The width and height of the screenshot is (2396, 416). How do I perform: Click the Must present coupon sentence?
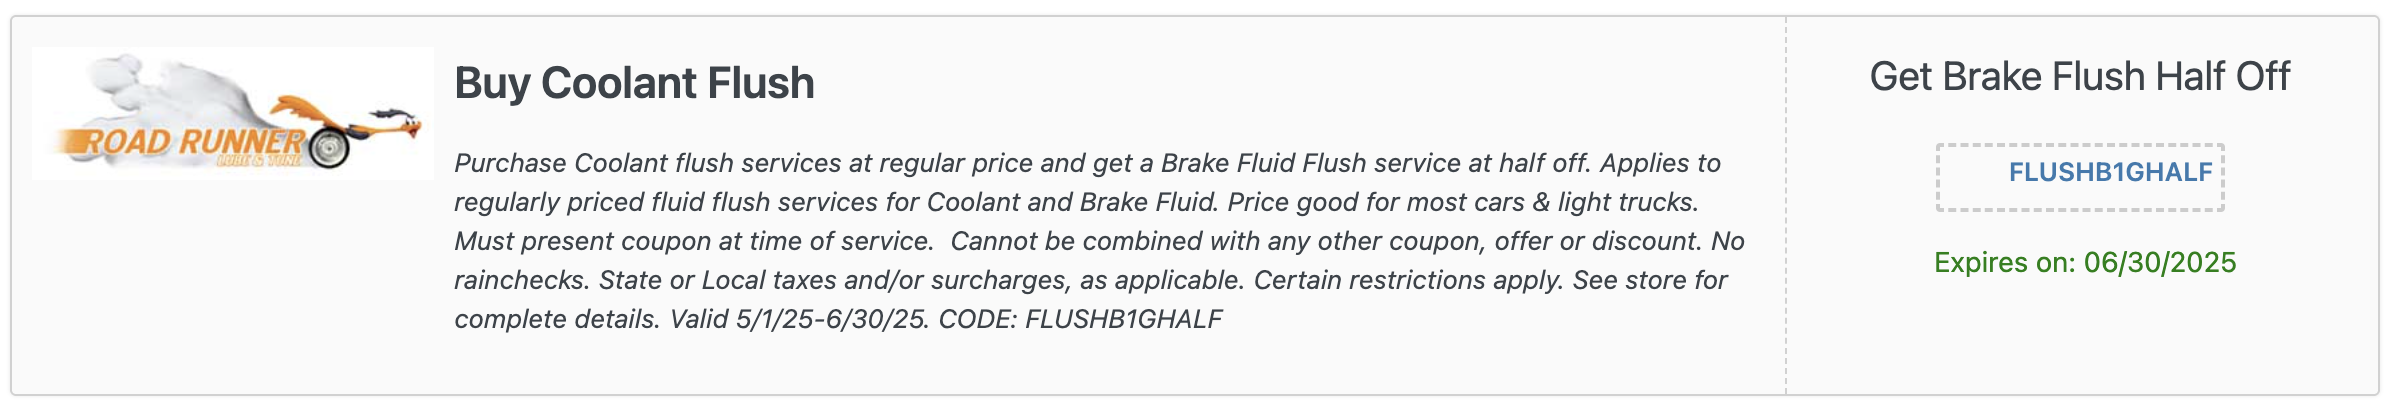694,241
